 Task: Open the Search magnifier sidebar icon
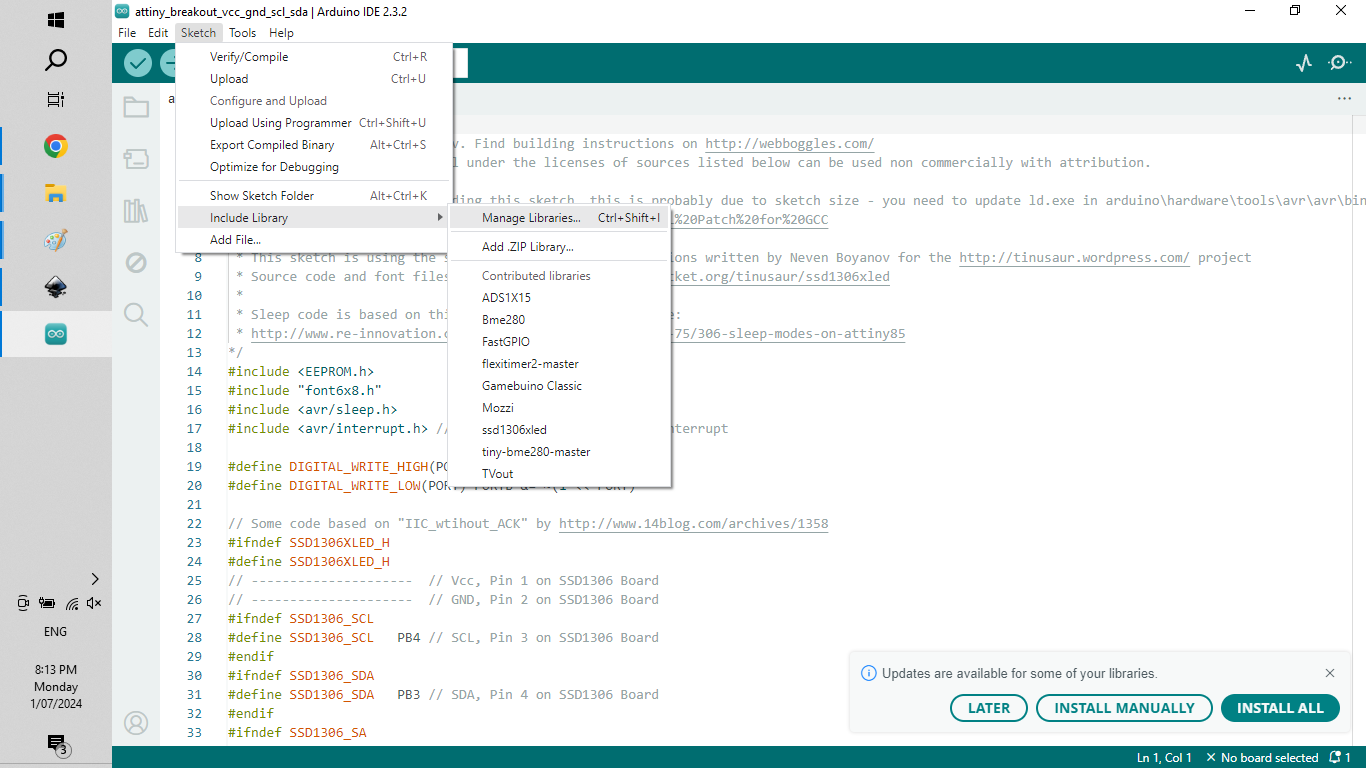coord(136,315)
